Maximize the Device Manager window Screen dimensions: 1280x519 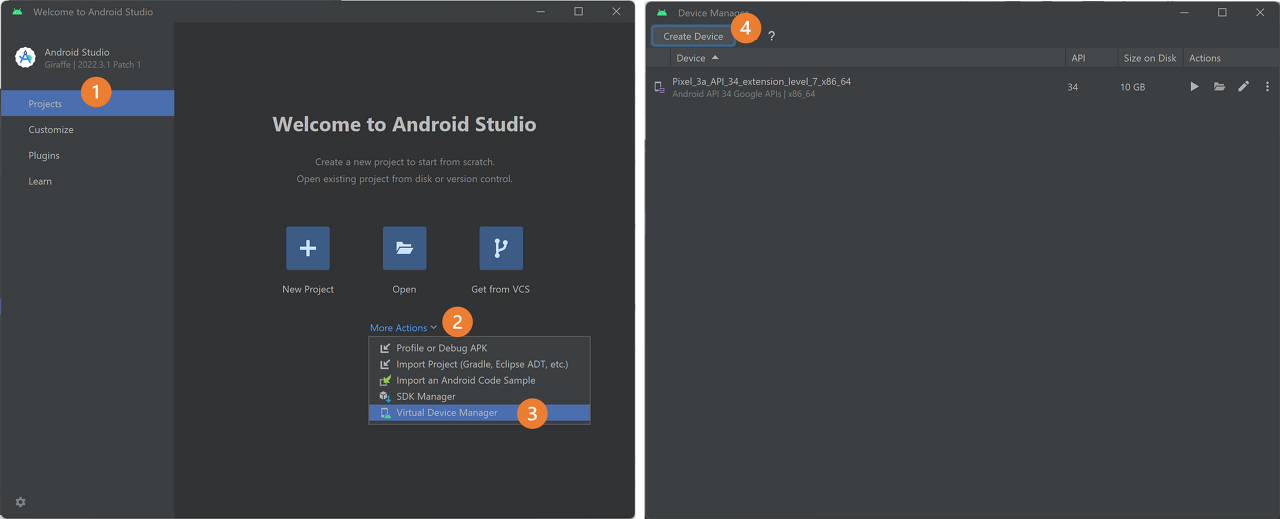(1222, 12)
